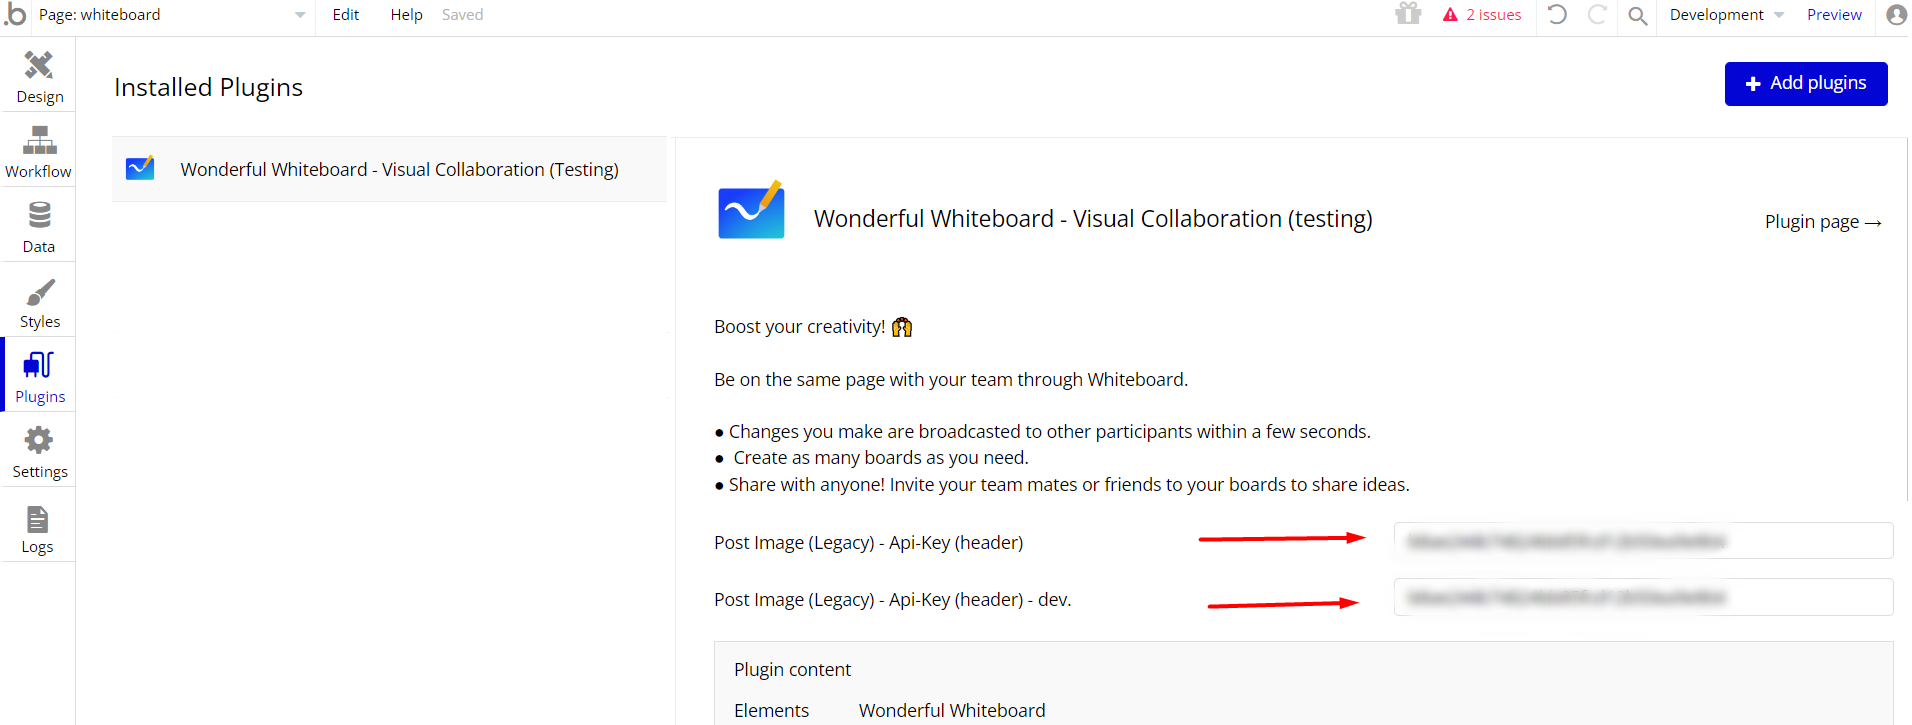Click the Plugin content label
The width and height of the screenshot is (1912, 725).
coord(792,670)
